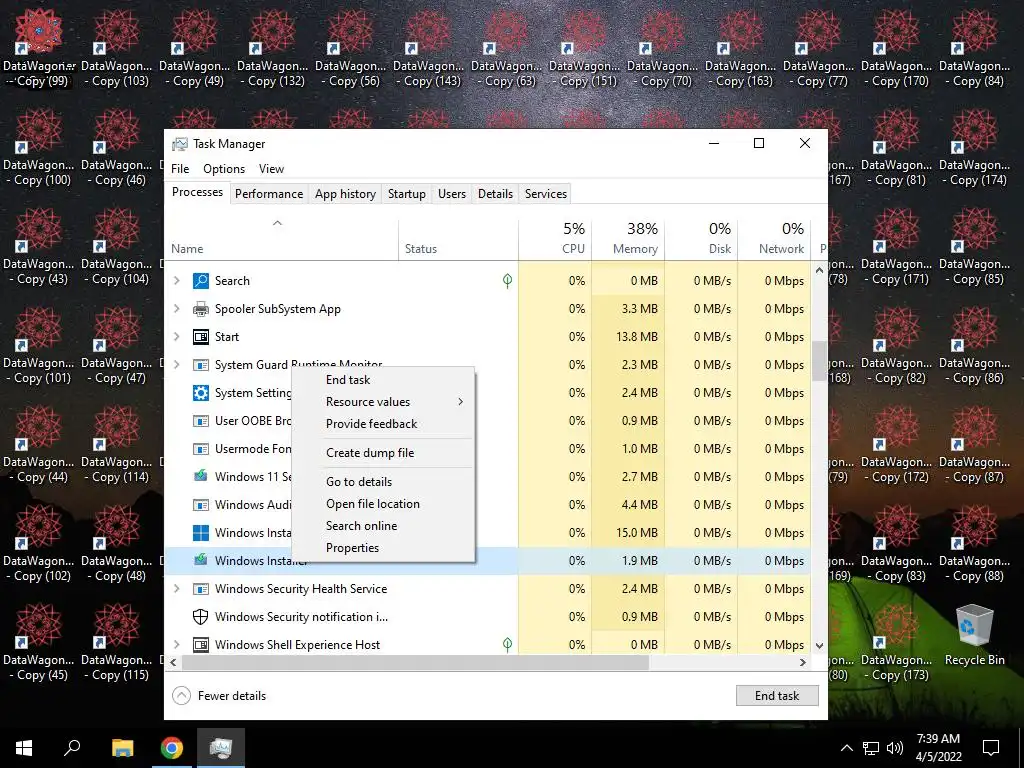
Task: Sort by the Disk column header
Action: pos(701,238)
